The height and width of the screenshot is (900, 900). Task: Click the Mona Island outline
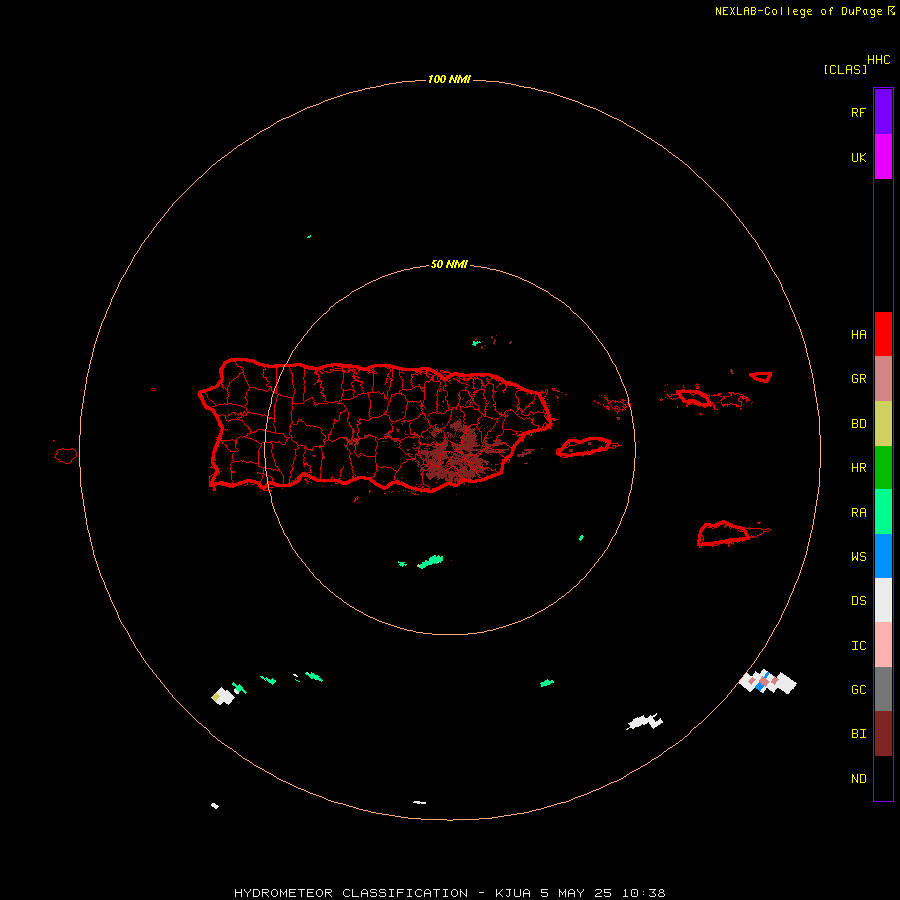click(x=65, y=456)
